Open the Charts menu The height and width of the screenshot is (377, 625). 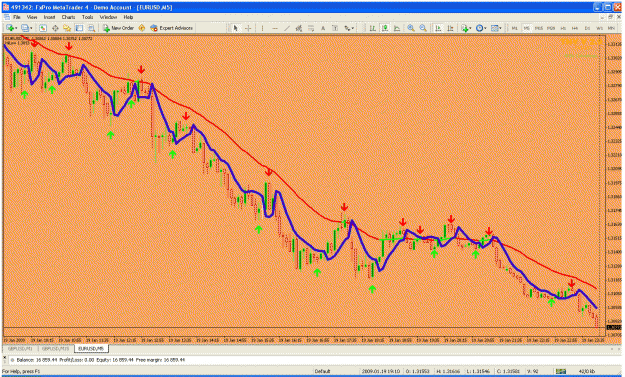coord(68,17)
